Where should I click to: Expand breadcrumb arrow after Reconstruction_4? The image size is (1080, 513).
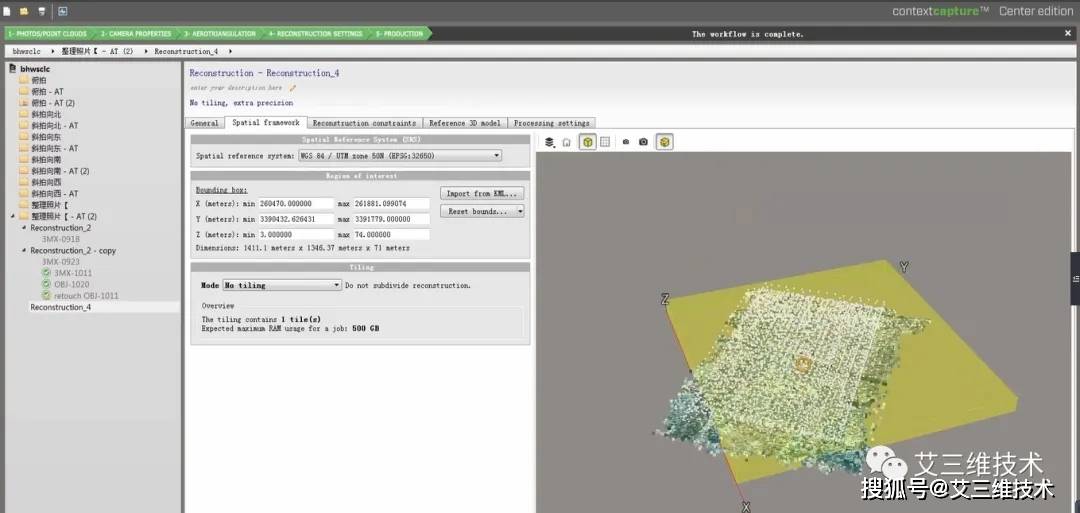click(x=230, y=52)
